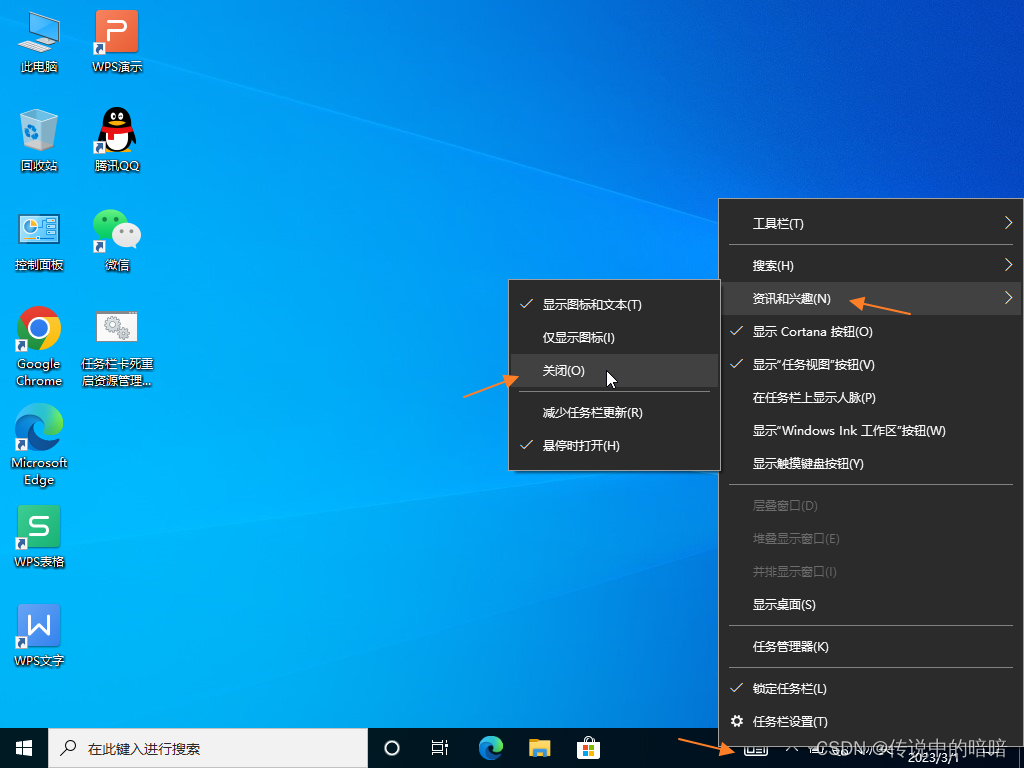This screenshot has height=768, width=1024.
Task: Click the taskbar search input box
Action: (x=210, y=748)
